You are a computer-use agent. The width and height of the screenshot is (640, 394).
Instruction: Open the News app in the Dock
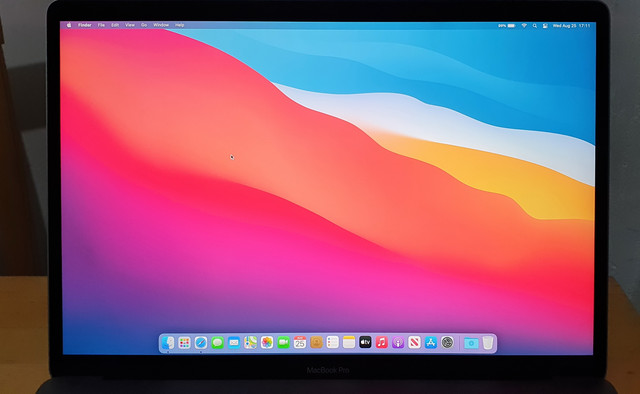tap(414, 343)
